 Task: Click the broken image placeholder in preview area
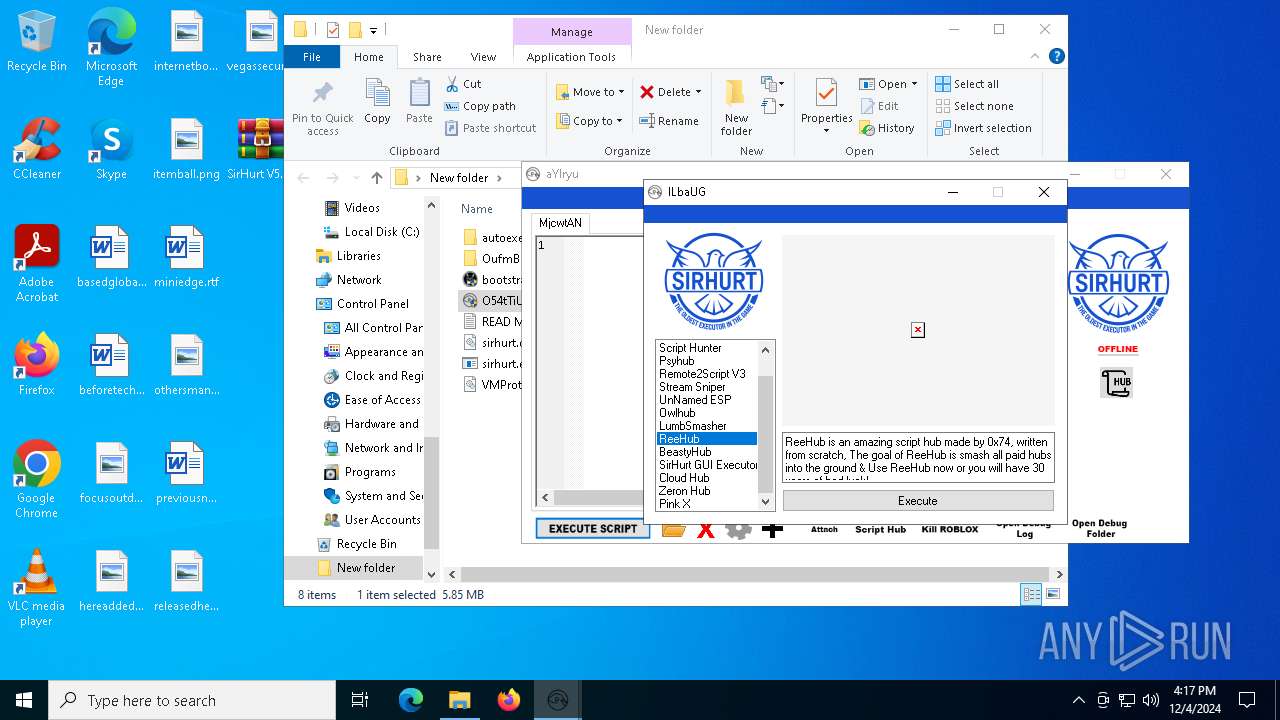pos(918,330)
